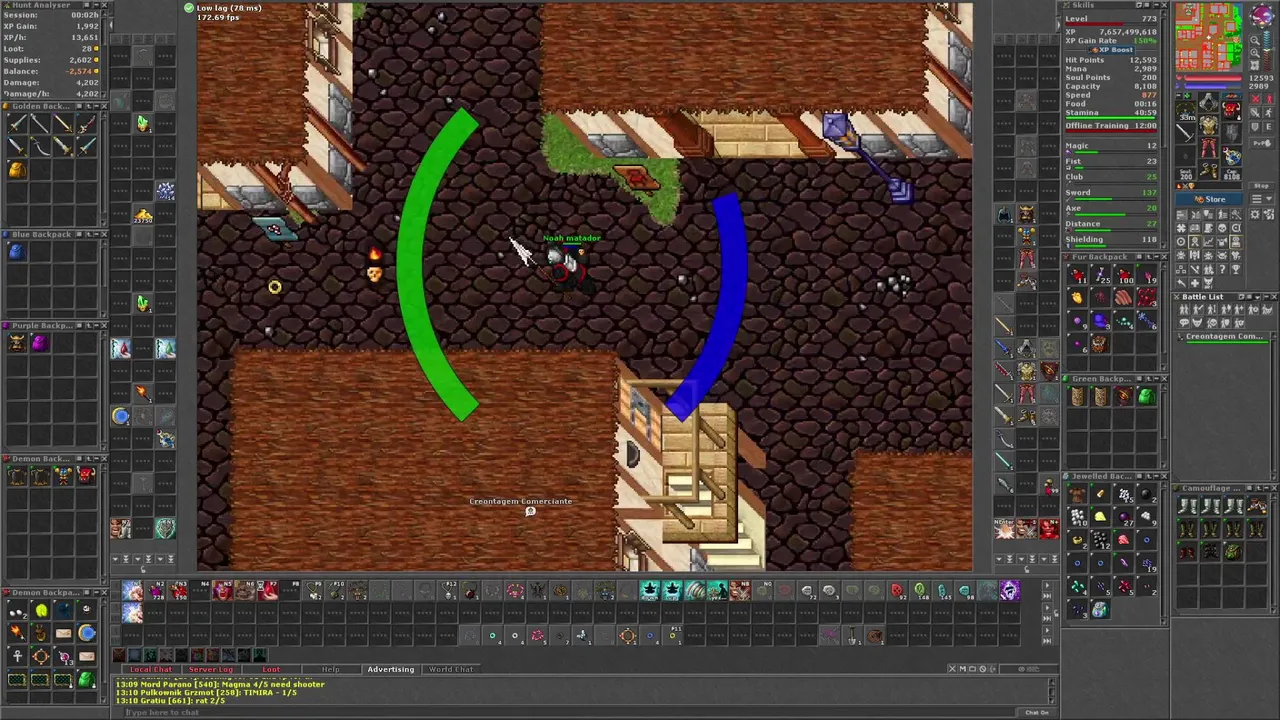Click the red legs equipment slot
The width and height of the screenshot is (1280, 720).
(x=1209, y=148)
